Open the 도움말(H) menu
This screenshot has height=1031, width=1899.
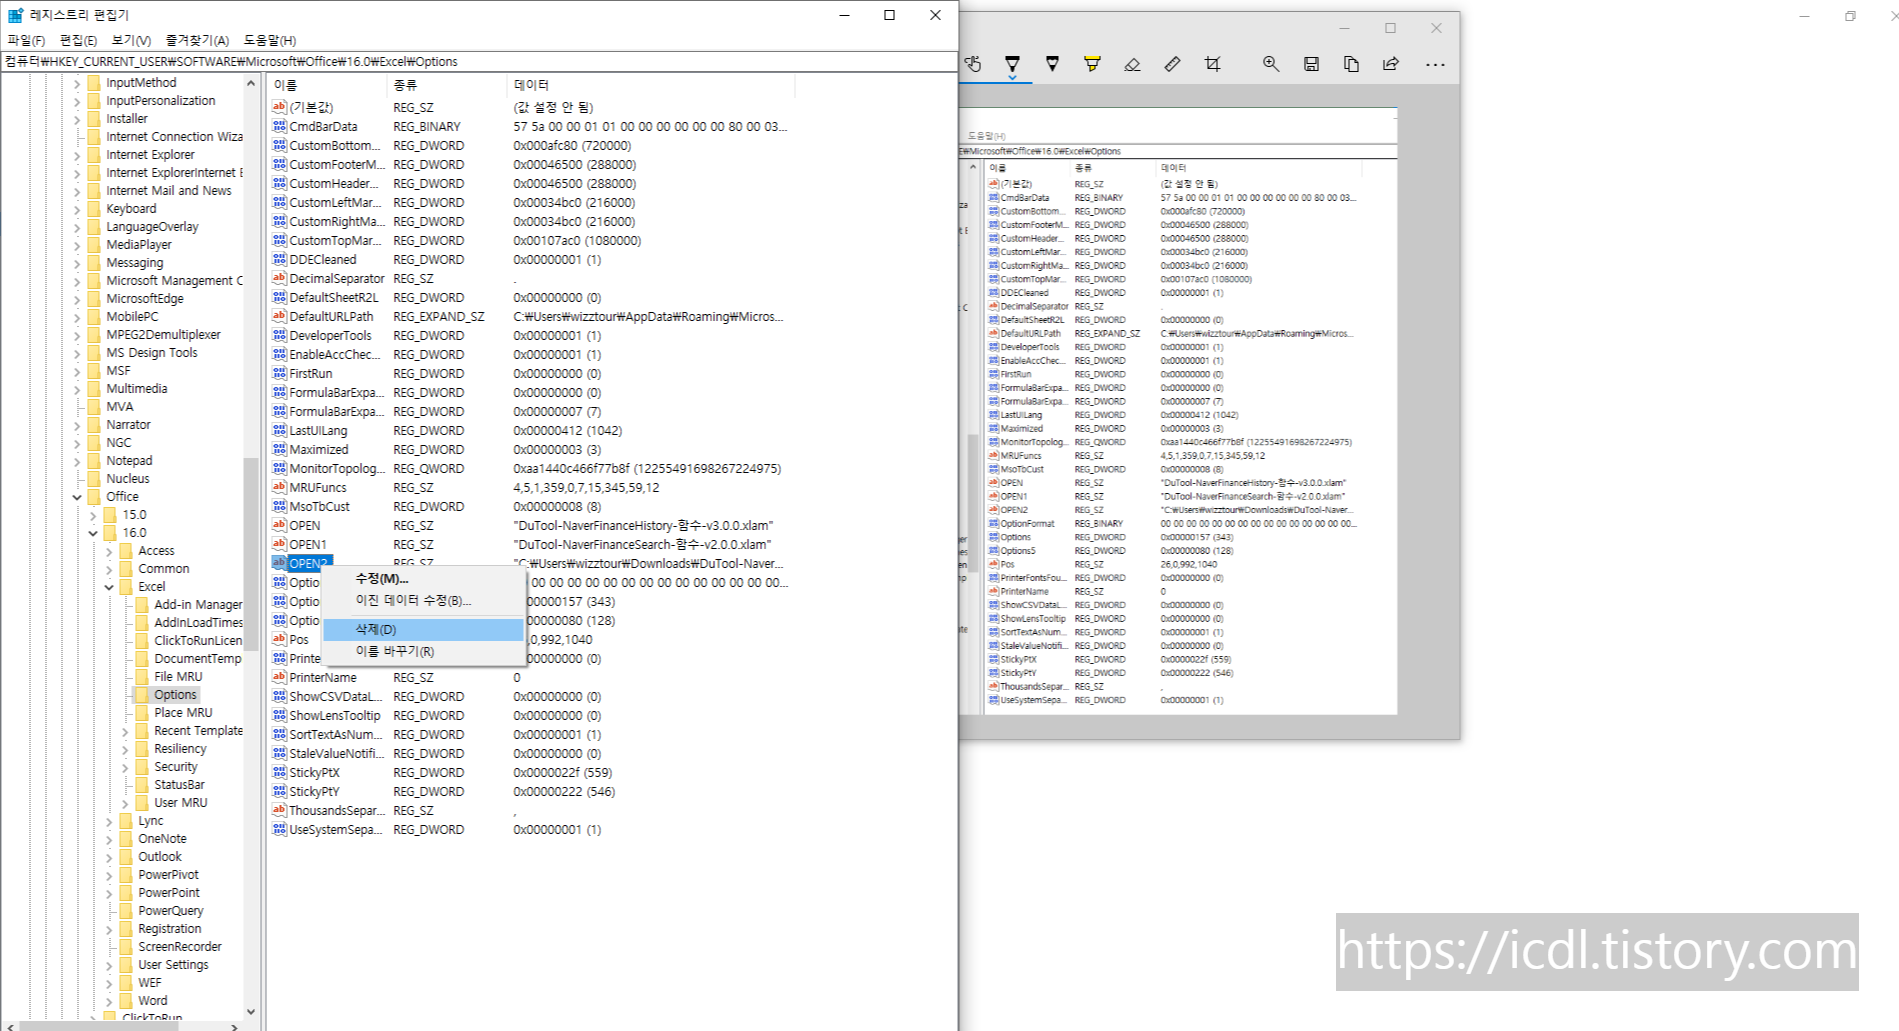click(x=270, y=40)
